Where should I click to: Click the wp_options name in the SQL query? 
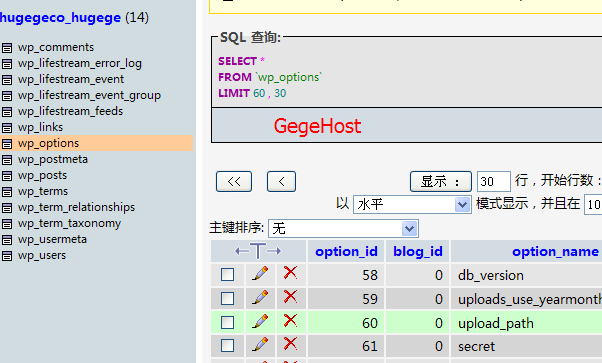click(289, 77)
